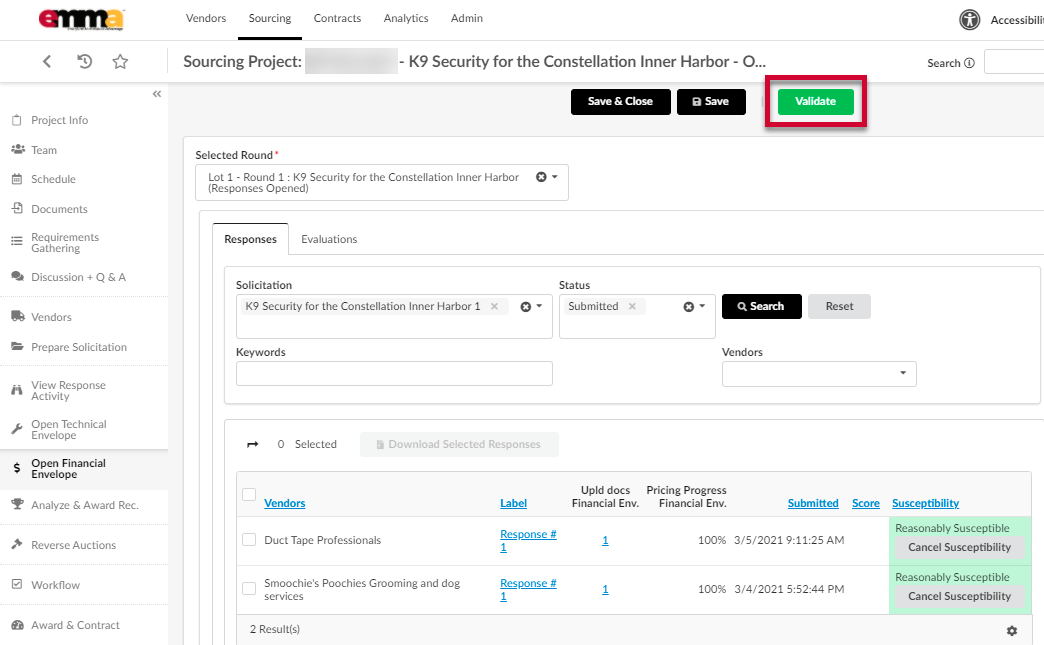
Task: Open the history clock icon
Action: point(84,62)
